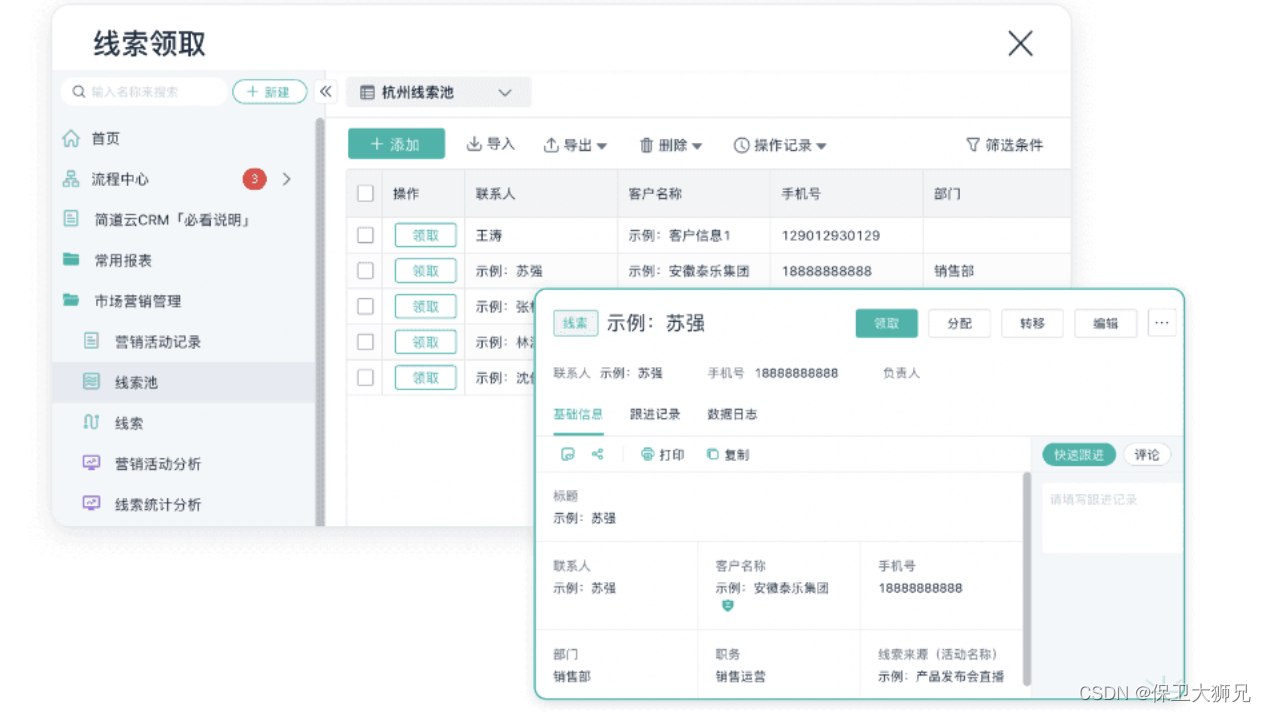
Task: Switch to the 跟进记录 tab
Action: coord(655,414)
